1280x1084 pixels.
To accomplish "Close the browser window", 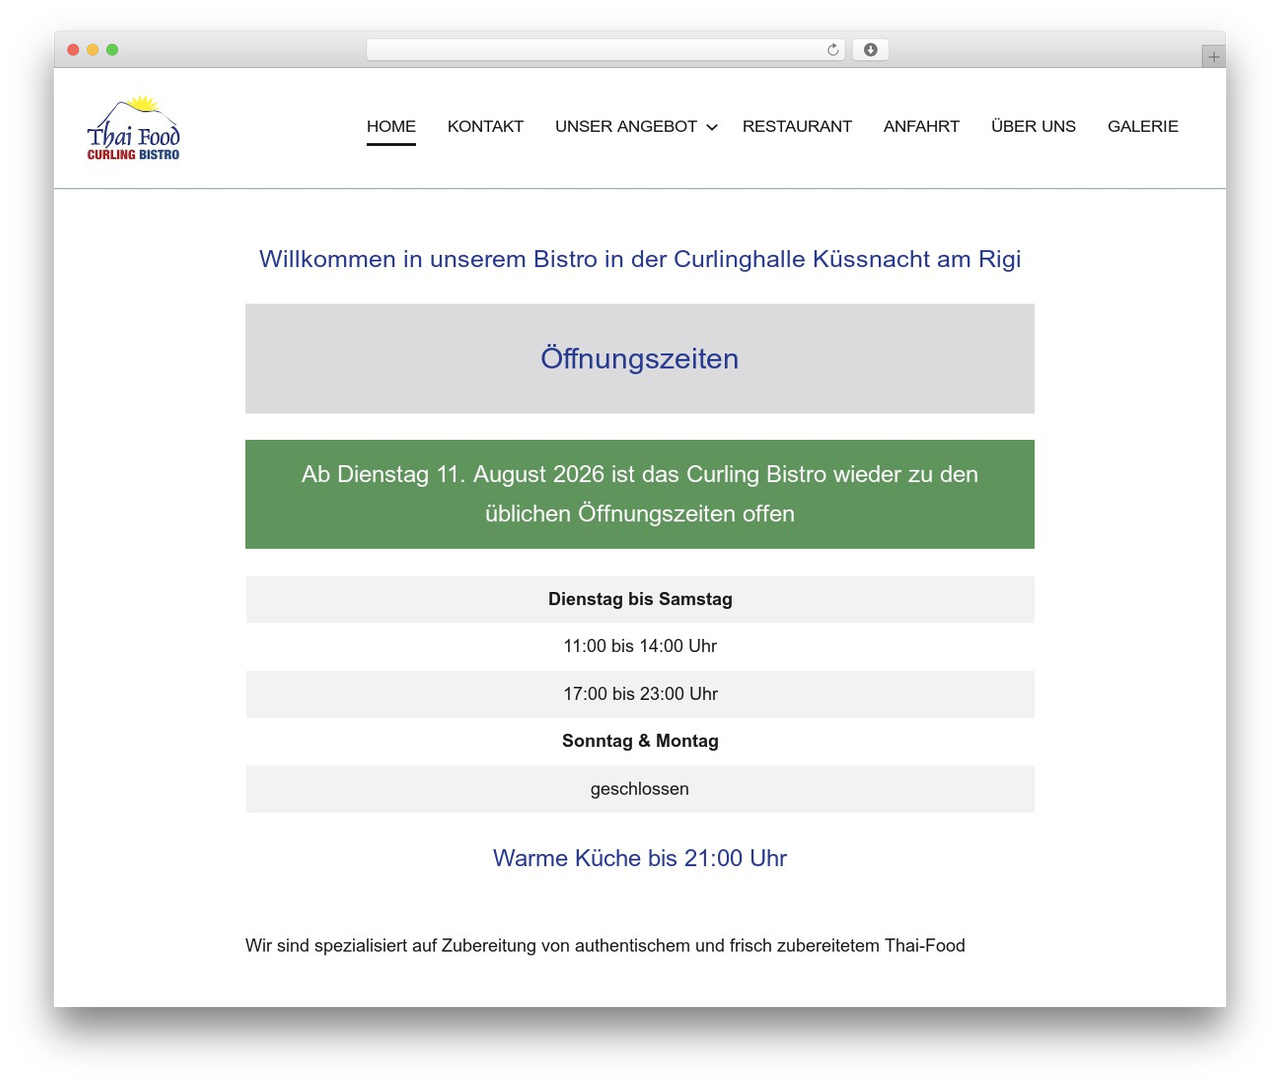I will coord(73,50).
